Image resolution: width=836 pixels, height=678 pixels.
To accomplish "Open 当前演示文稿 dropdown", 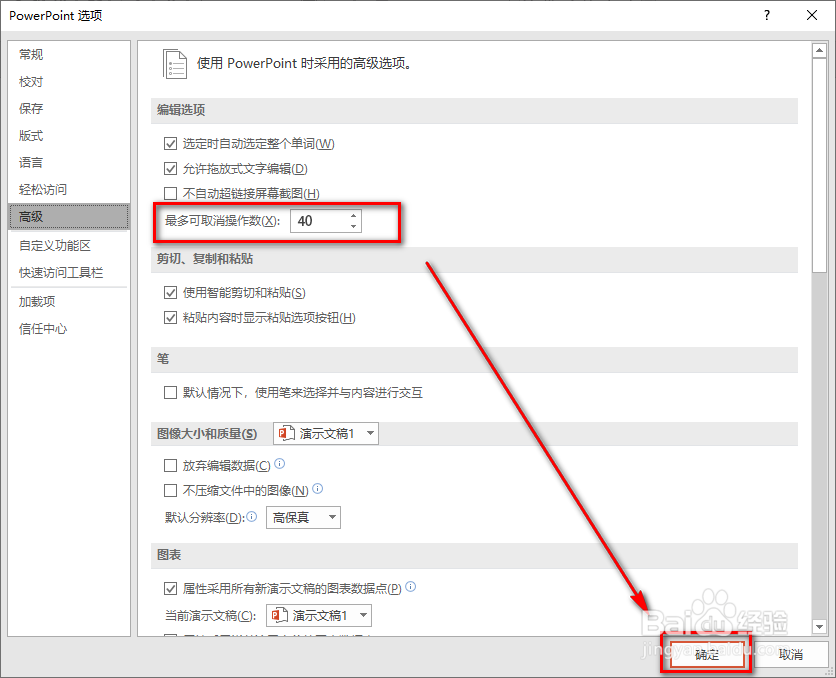I will pyautogui.click(x=319, y=616).
